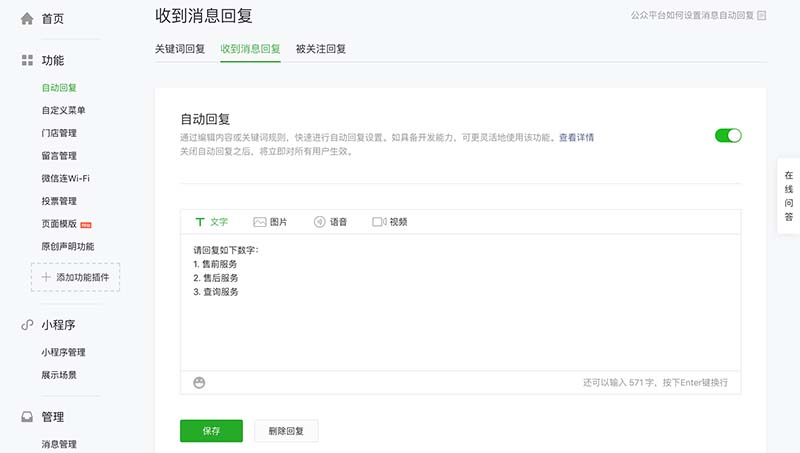Open 展示场景 in the sidebar
The image size is (800, 453).
point(59,375)
